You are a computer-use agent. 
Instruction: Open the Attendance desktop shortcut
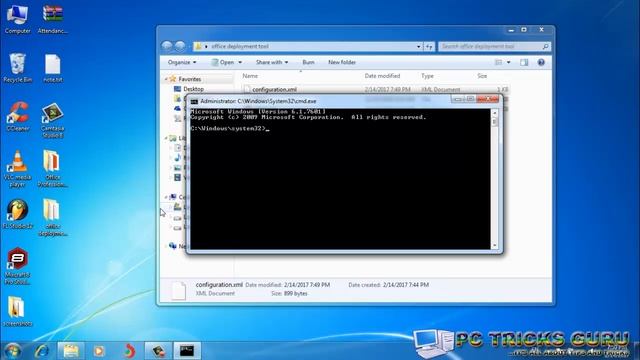(x=53, y=19)
